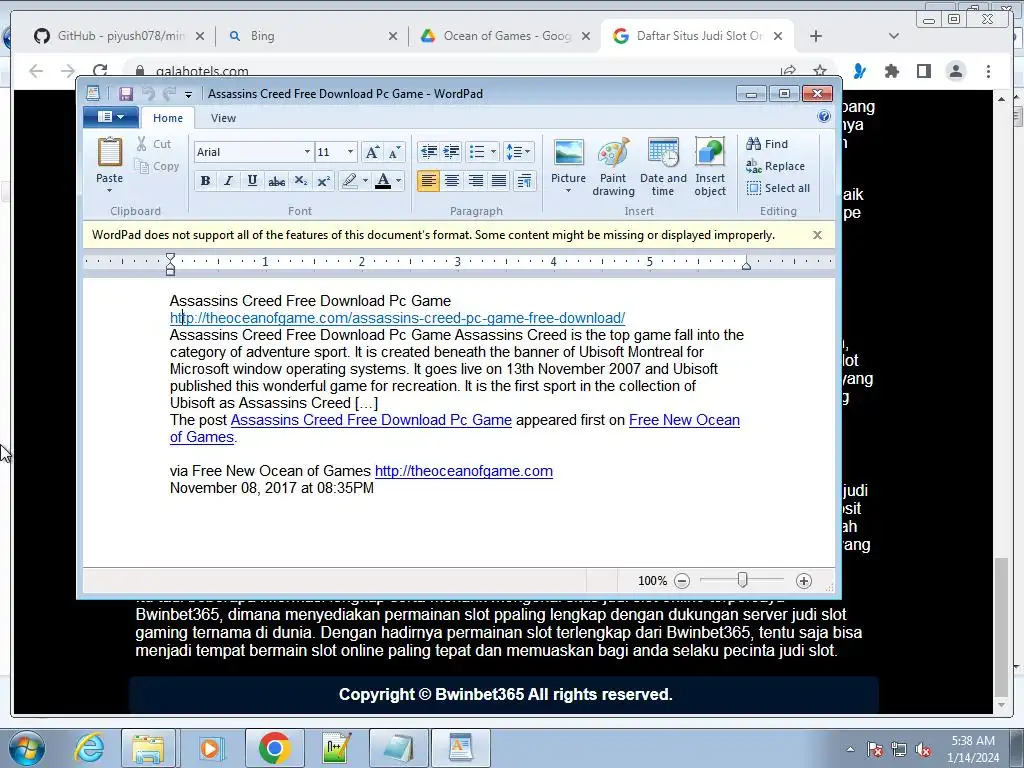Click the Save icon in quick access toolbar

pos(126,93)
